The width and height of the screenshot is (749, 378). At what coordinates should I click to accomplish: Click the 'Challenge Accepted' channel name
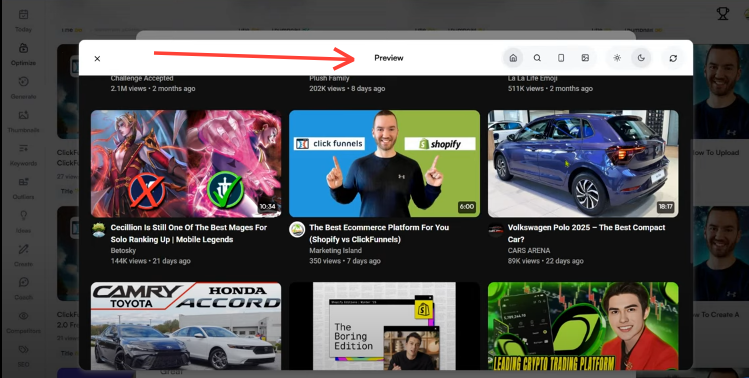(x=142, y=78)
